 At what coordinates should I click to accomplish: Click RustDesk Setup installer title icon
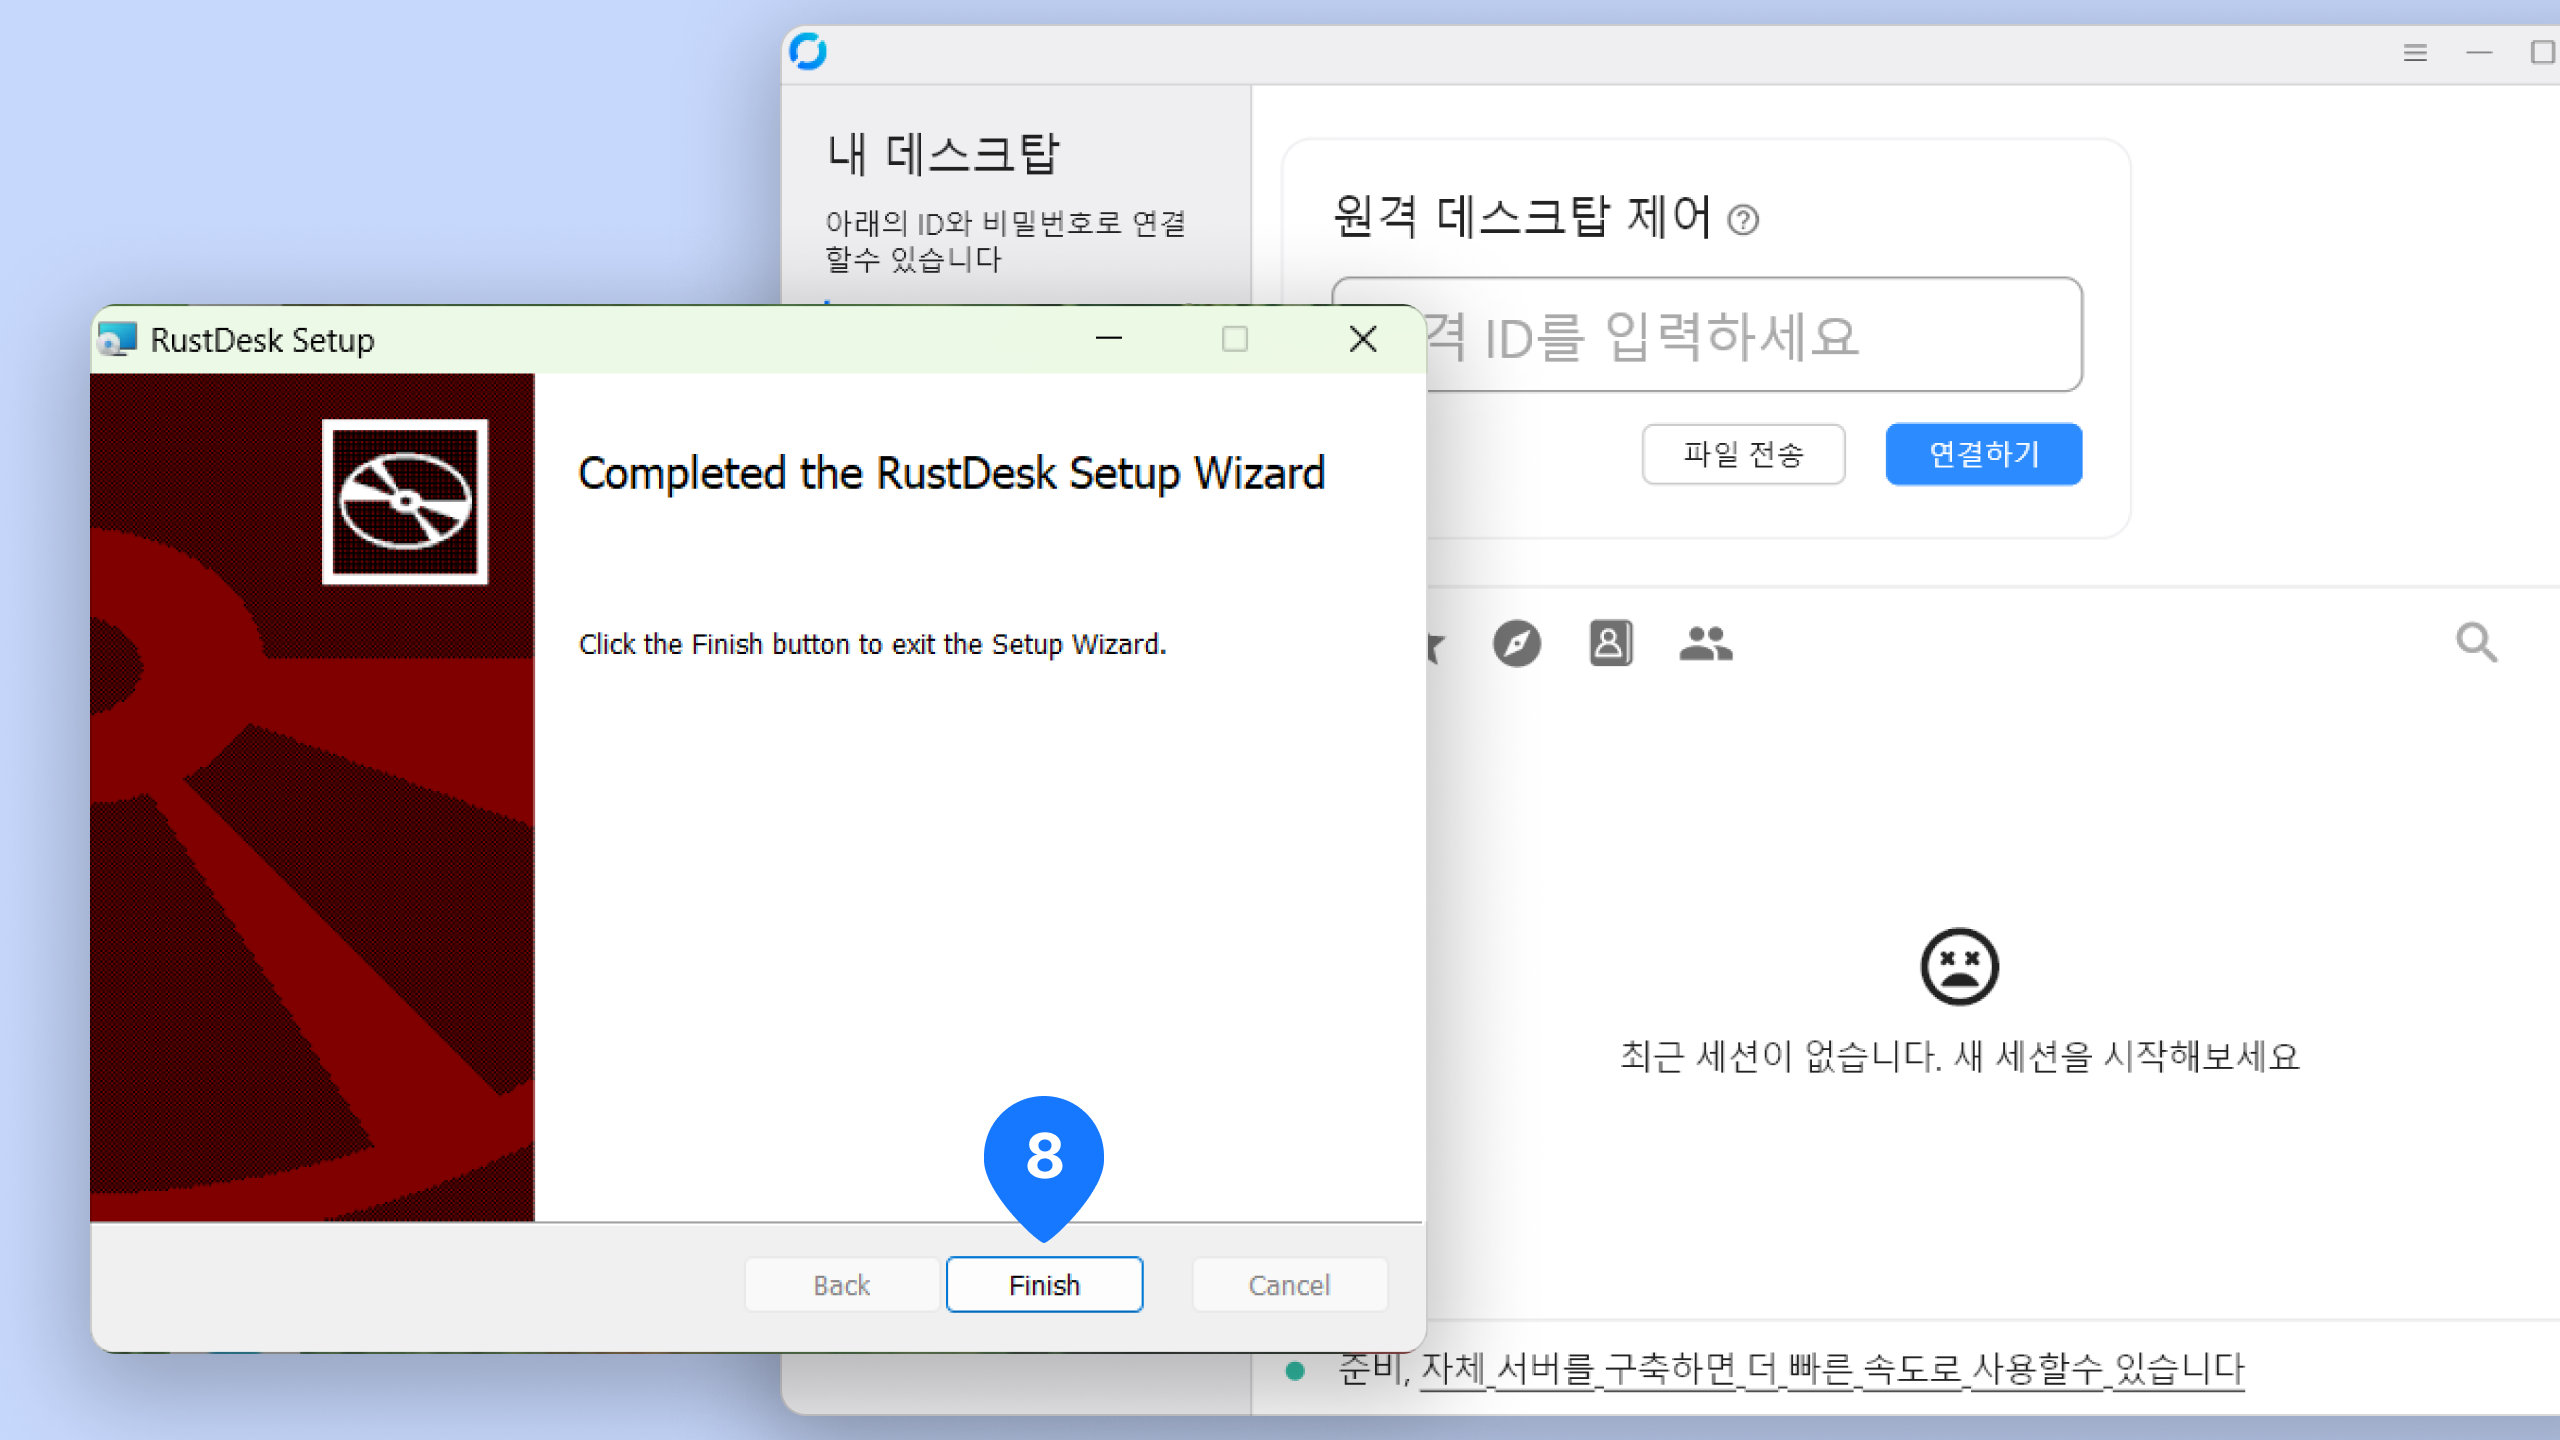[x=118, y=340]
